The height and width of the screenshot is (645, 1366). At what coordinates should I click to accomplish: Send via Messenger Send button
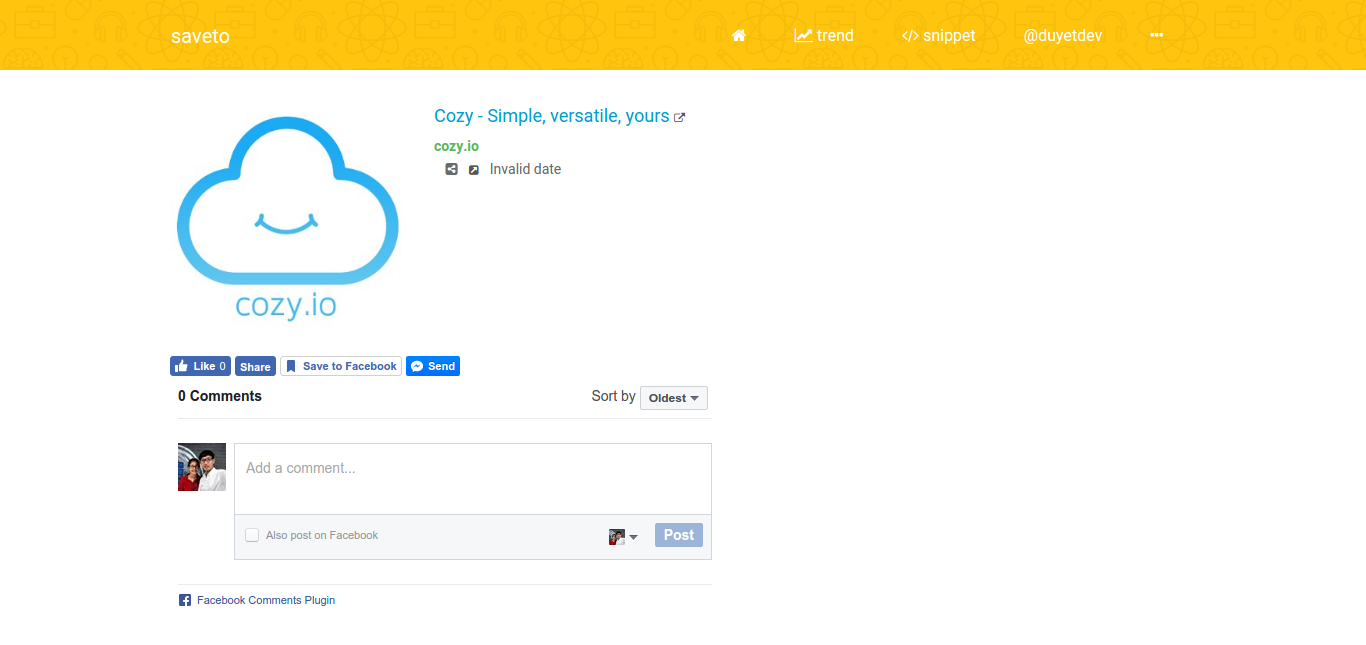433,366
